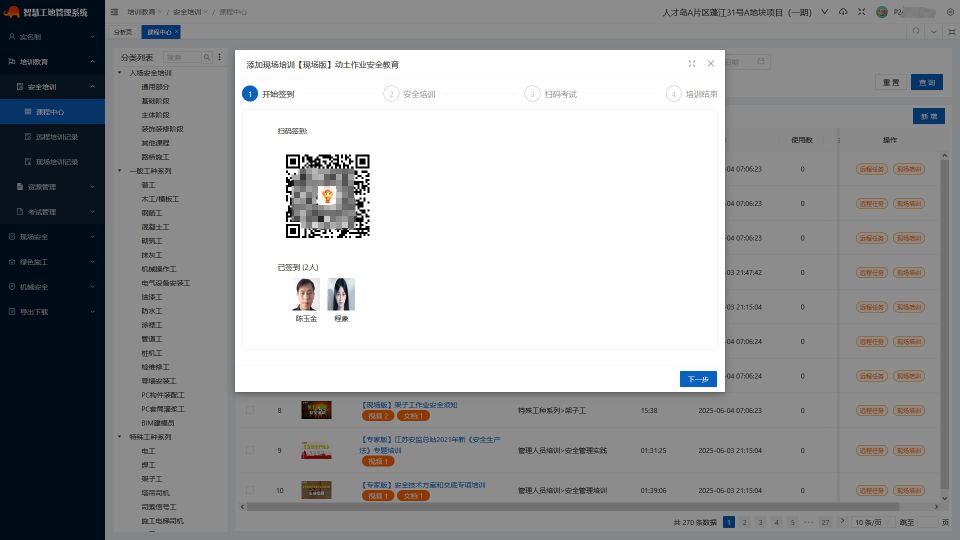Click the fullscreen icon in top header
Image resolution: width=960 pixels, height=540 pixels.
pyautogui.click(x=861, y=12)
